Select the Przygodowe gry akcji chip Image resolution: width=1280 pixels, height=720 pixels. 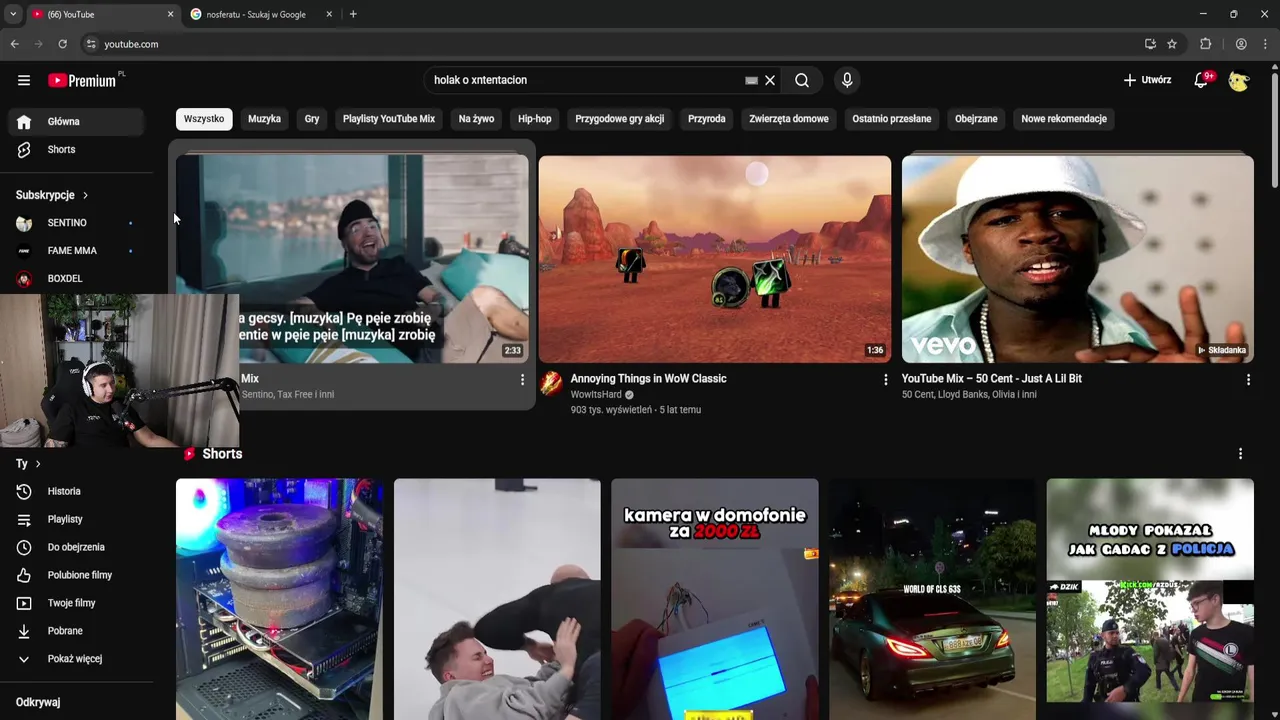[620, 119]
